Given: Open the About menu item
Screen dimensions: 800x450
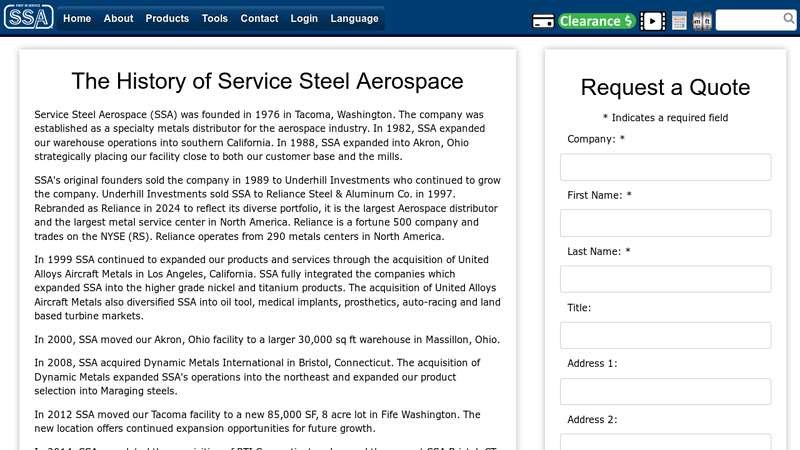Looking at the screenshot, I should coord(118,18).
